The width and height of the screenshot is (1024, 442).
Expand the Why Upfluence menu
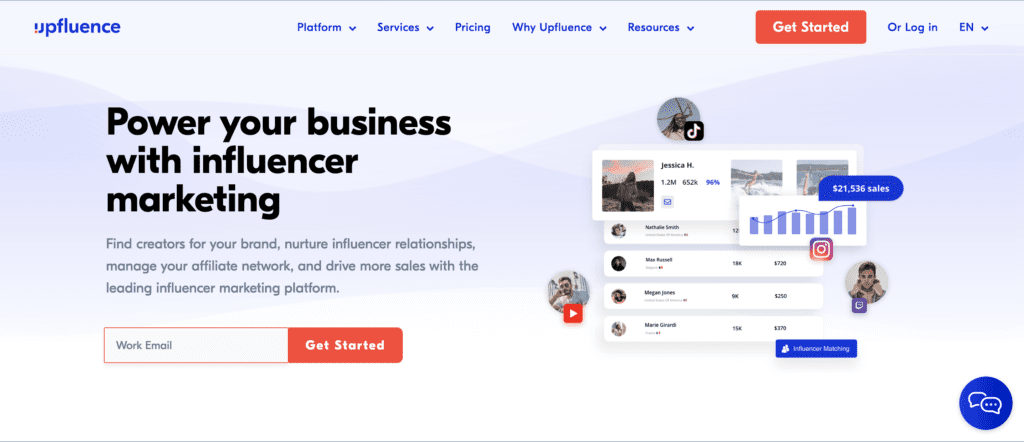coord(559,27)
